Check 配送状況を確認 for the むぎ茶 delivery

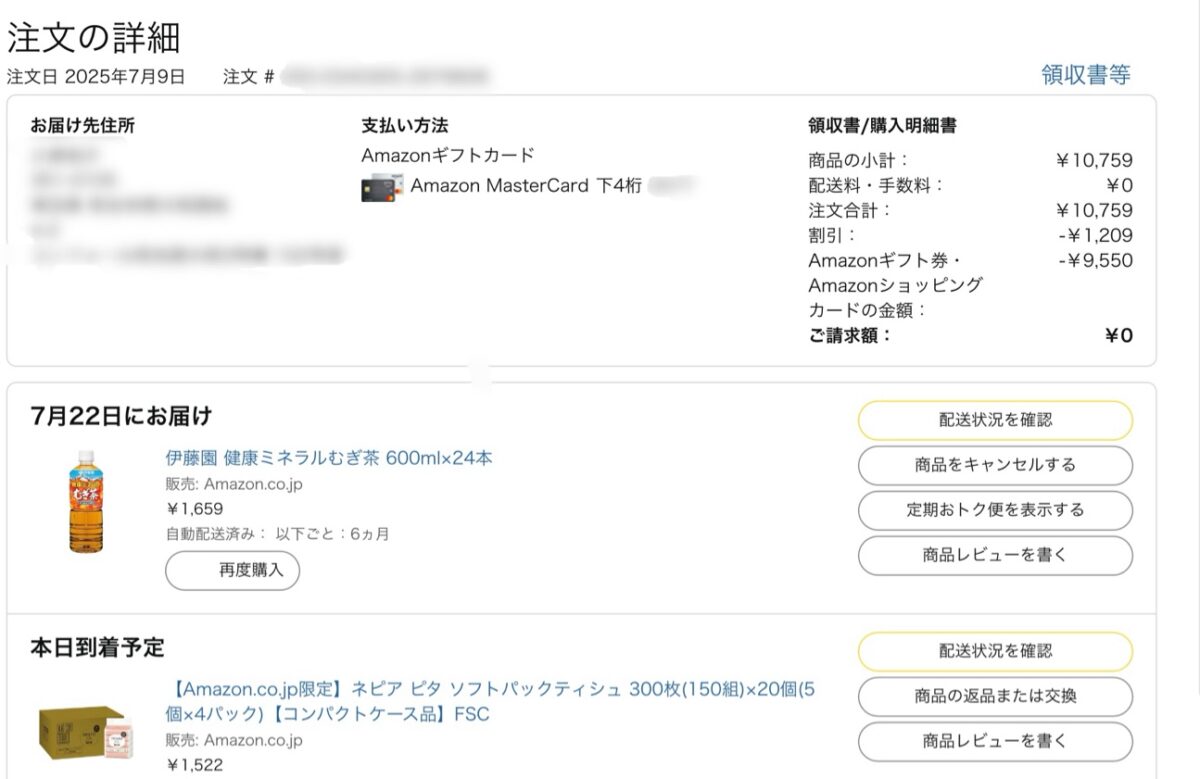point(995,420)
